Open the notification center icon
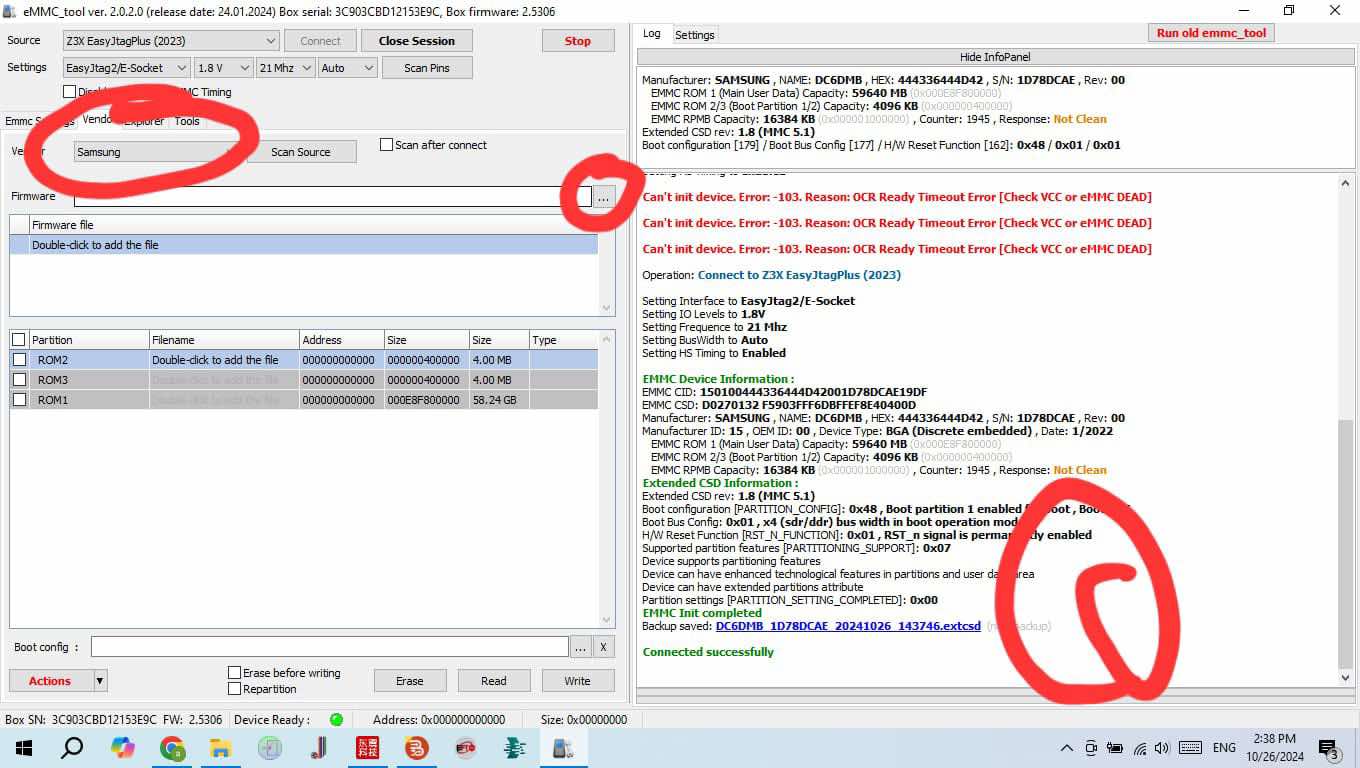The image size is (1360, 768). (x=1329, y=748)
